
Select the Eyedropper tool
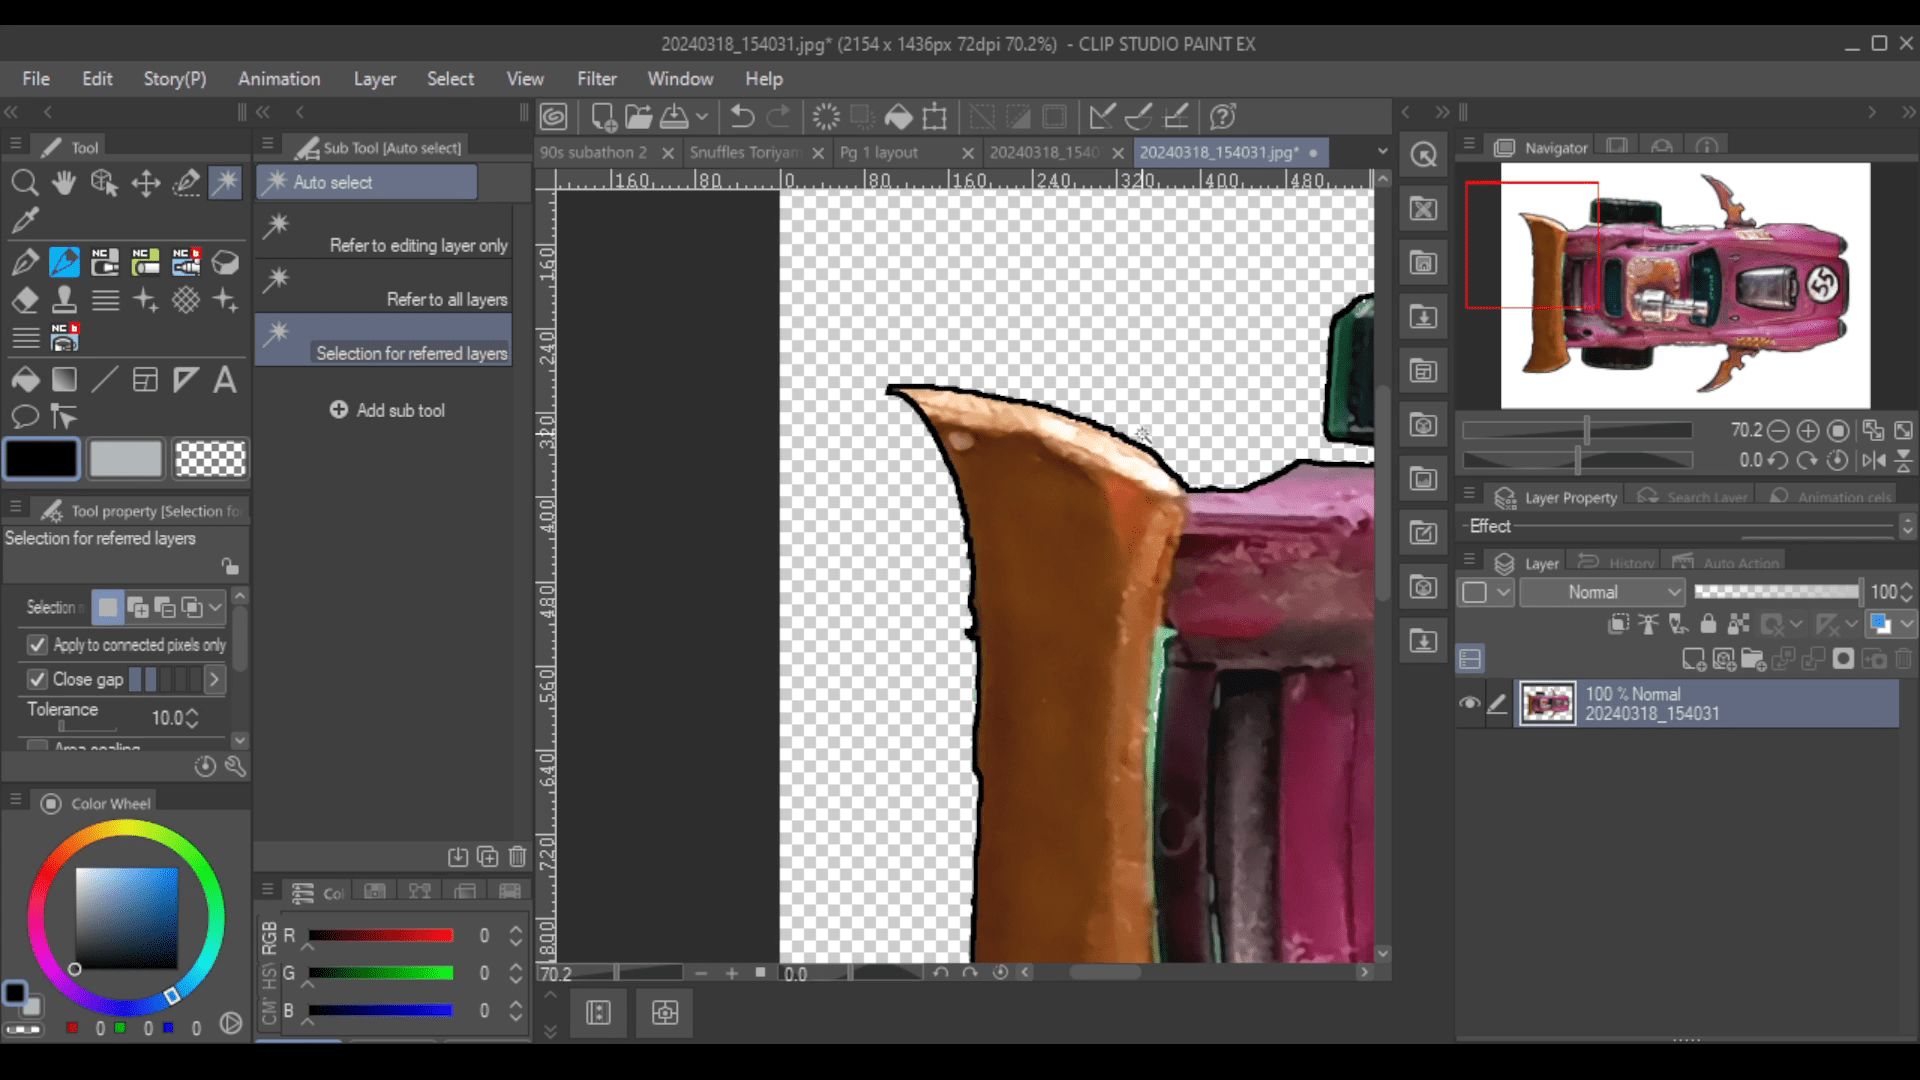(x=25, y=220)
